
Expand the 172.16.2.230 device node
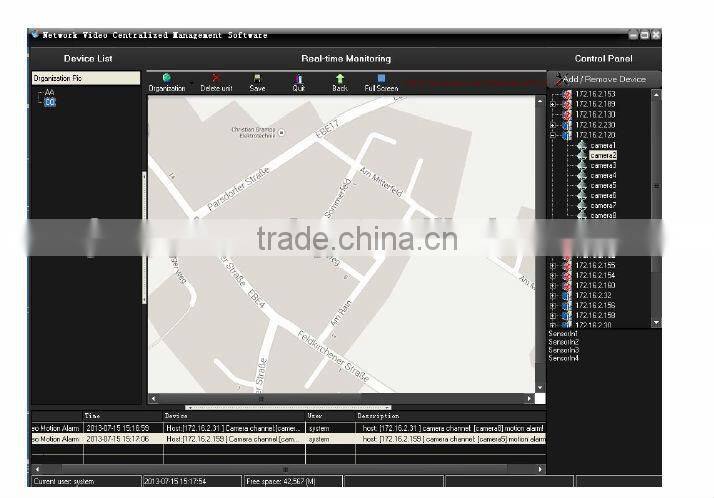[x=554, y=125]
